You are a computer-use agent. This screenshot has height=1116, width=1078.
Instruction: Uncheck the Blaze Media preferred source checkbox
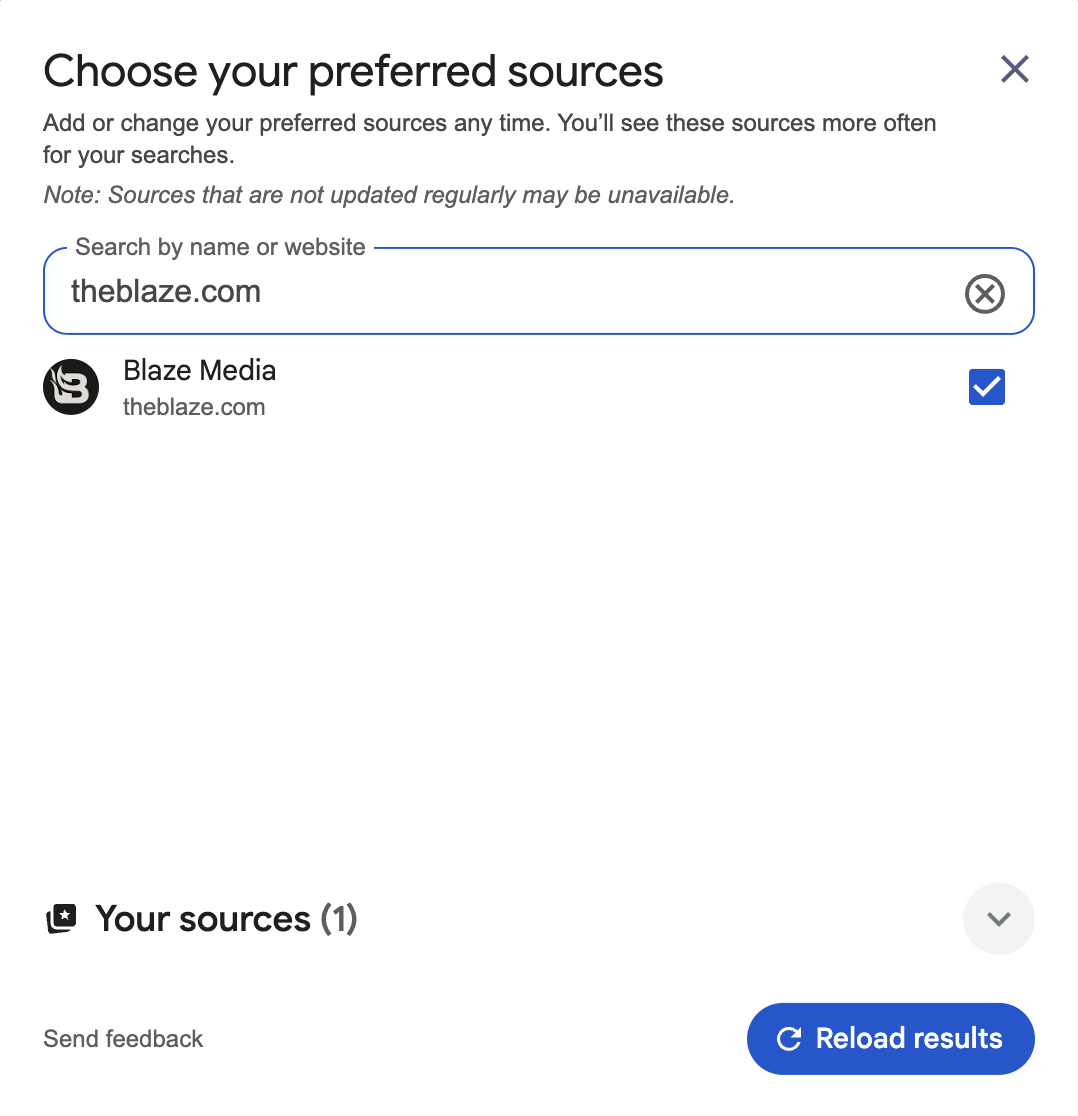pos(986,387)
